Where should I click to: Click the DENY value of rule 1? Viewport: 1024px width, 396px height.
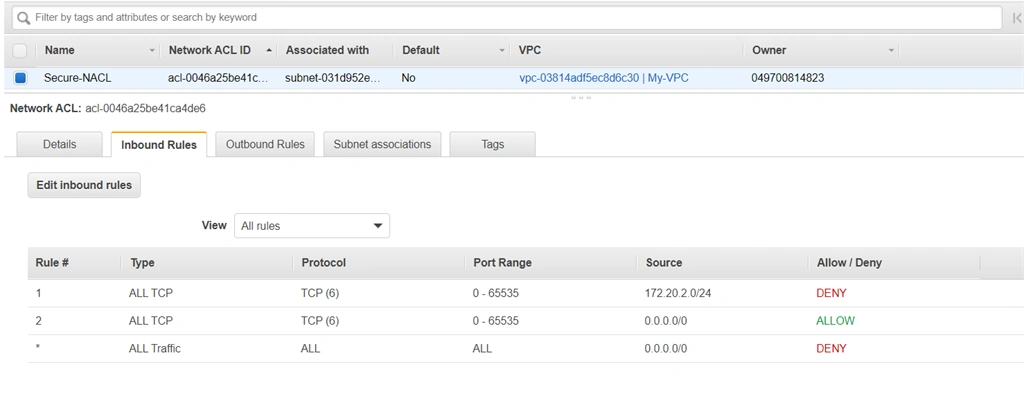pos(831,293)
